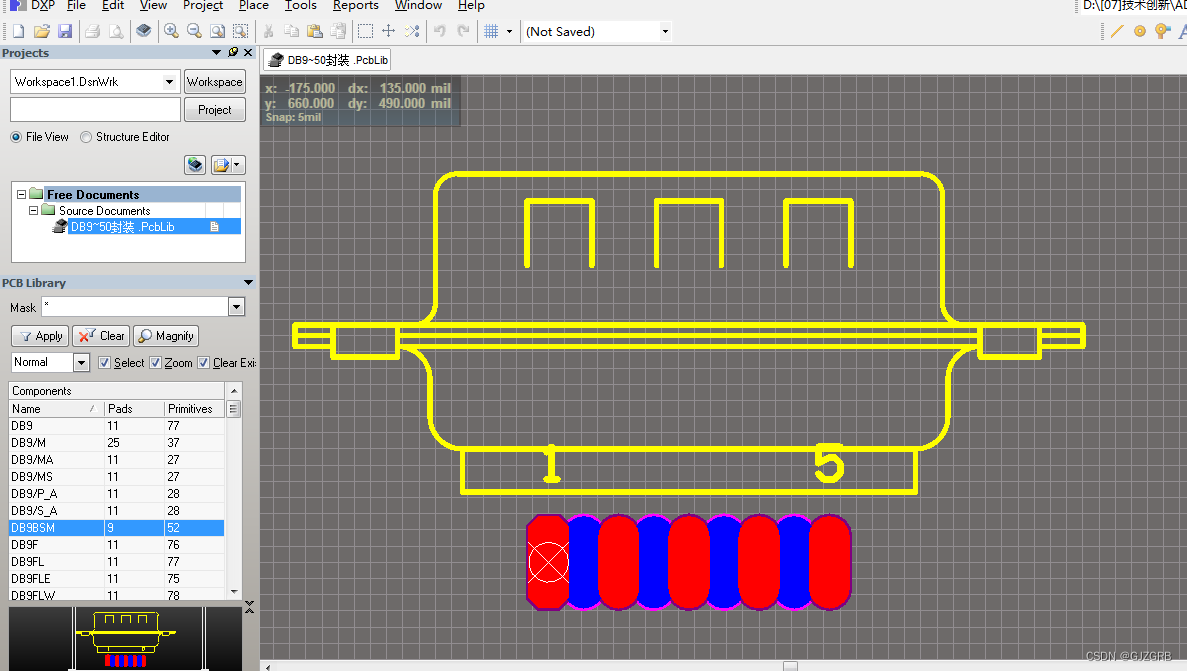Image resolution: width=1187 pixels, height=671 pixels.
Task: Open the Projects panel options arrow
Action: [x=217, y=52]
